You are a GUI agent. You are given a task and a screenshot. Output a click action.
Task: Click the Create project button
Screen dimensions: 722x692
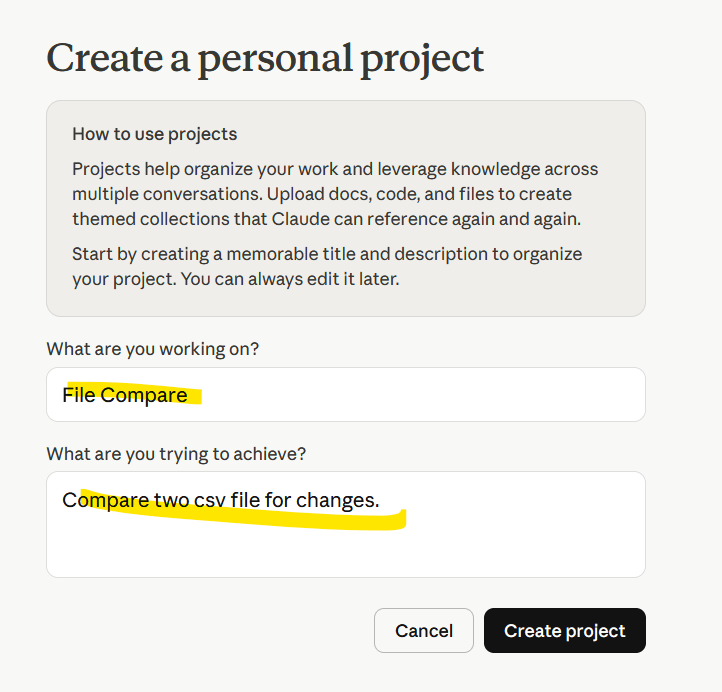564,631
